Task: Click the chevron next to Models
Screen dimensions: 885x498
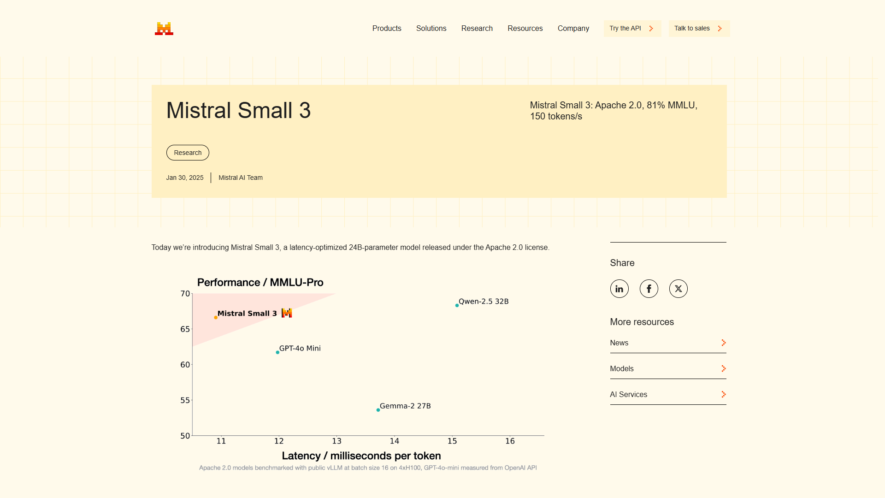Action: click(x=723, y=369)
